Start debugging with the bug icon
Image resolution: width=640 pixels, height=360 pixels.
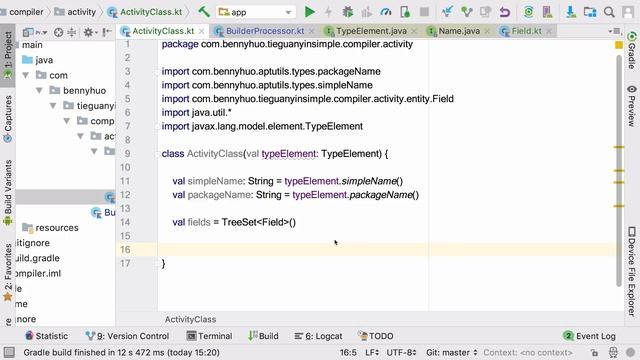coord(348,12)
